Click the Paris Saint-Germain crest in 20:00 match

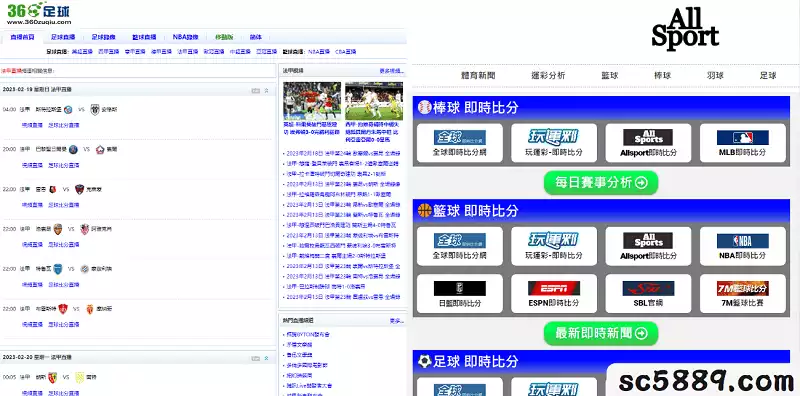(73, 150)
